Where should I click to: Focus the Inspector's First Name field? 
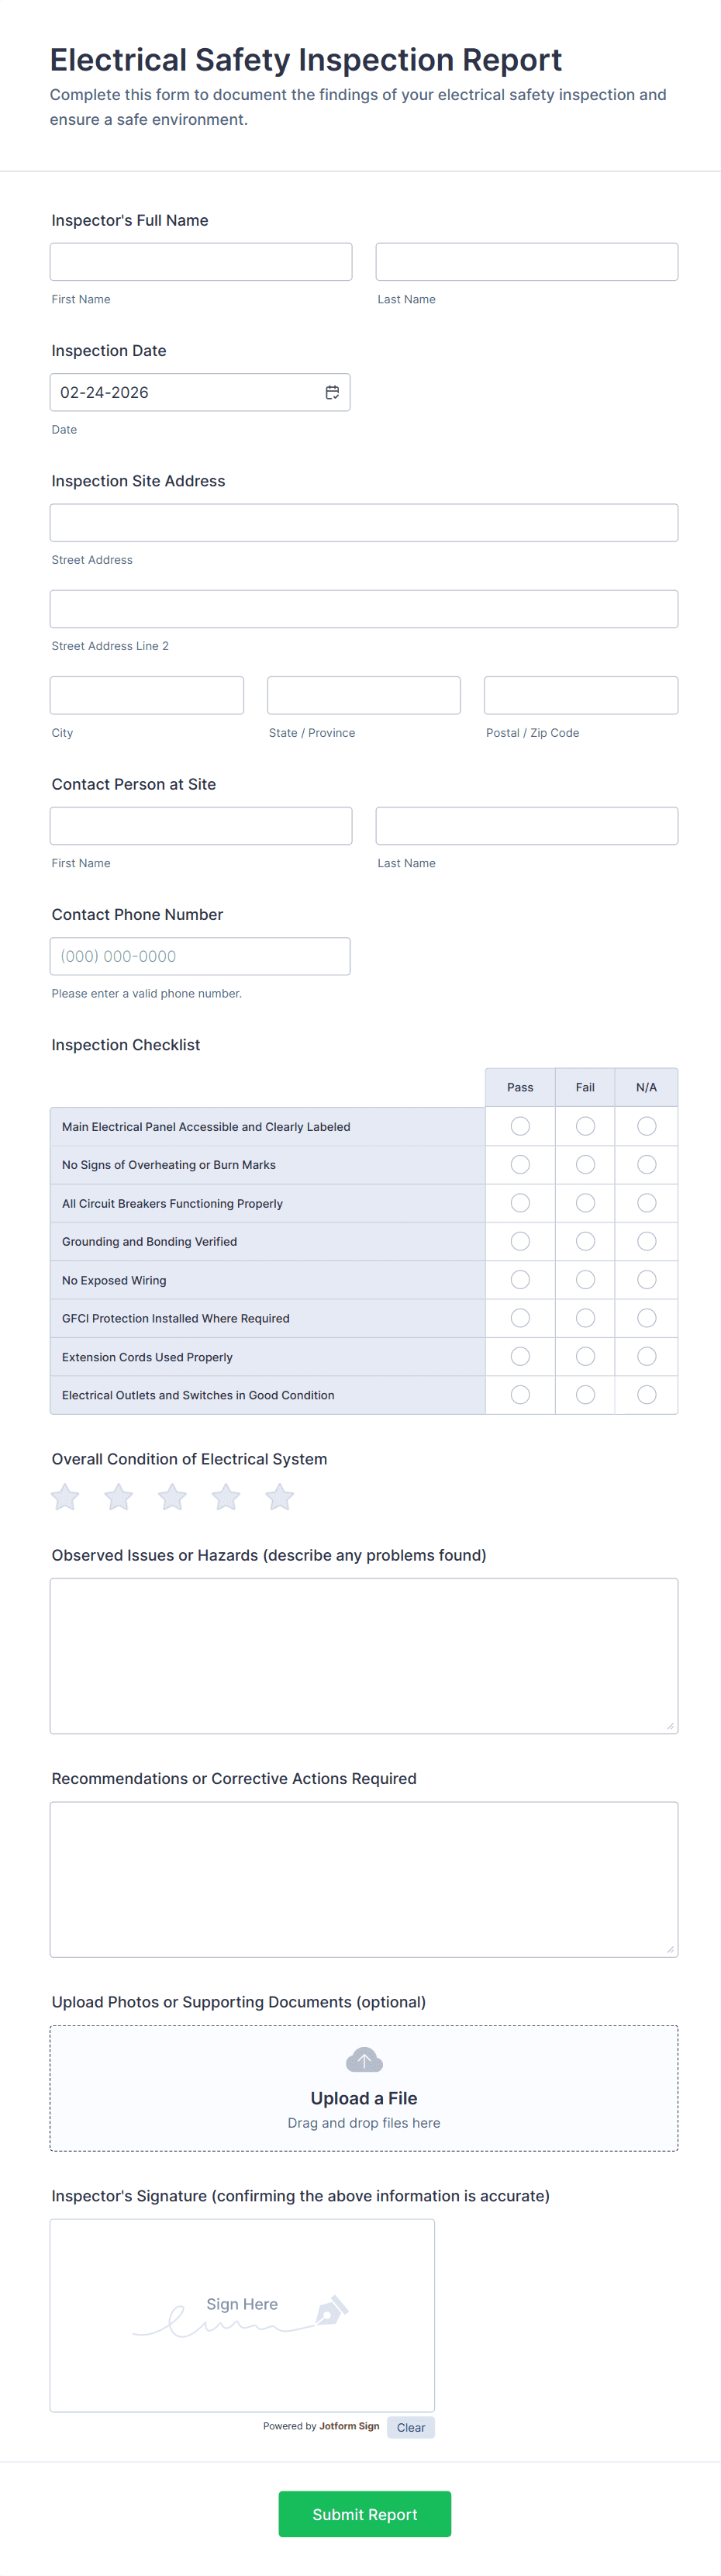pos(201,262)
